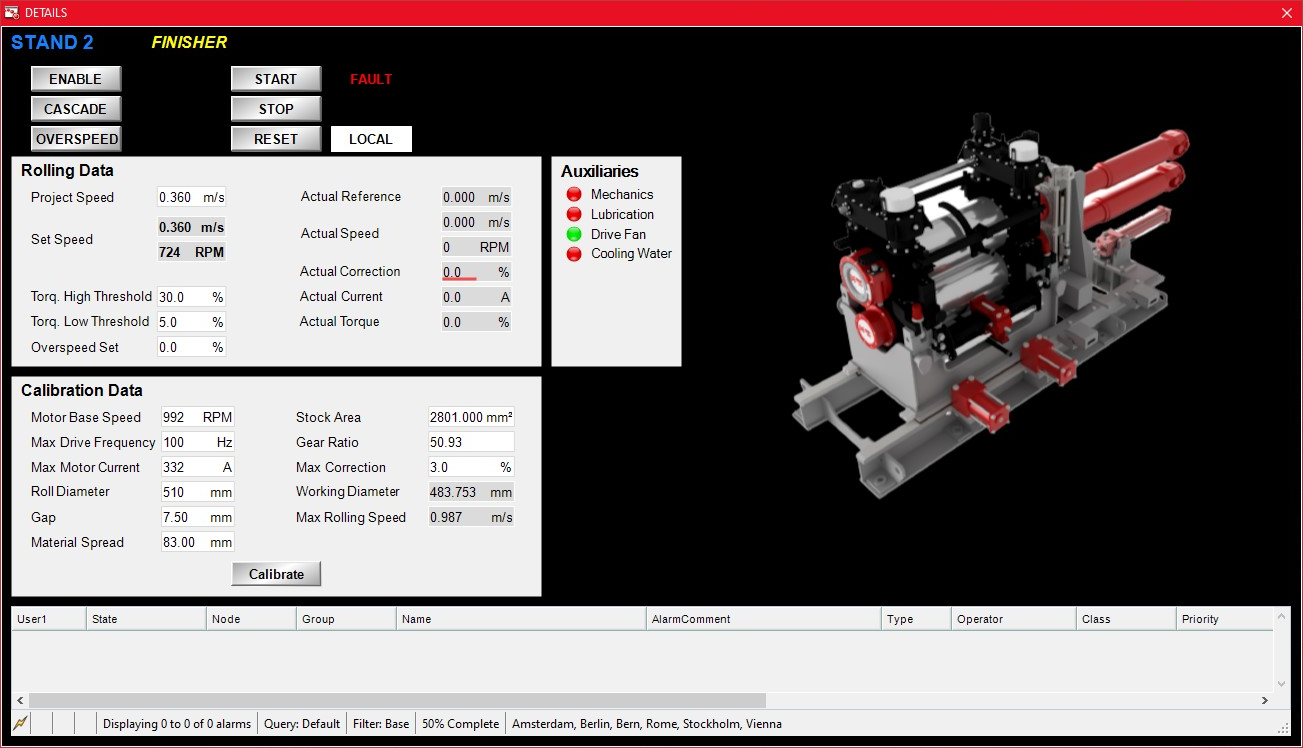This screenshot has height=748, width=1303.
Task: Click the Priority column header
Action: coord(1225,619)
